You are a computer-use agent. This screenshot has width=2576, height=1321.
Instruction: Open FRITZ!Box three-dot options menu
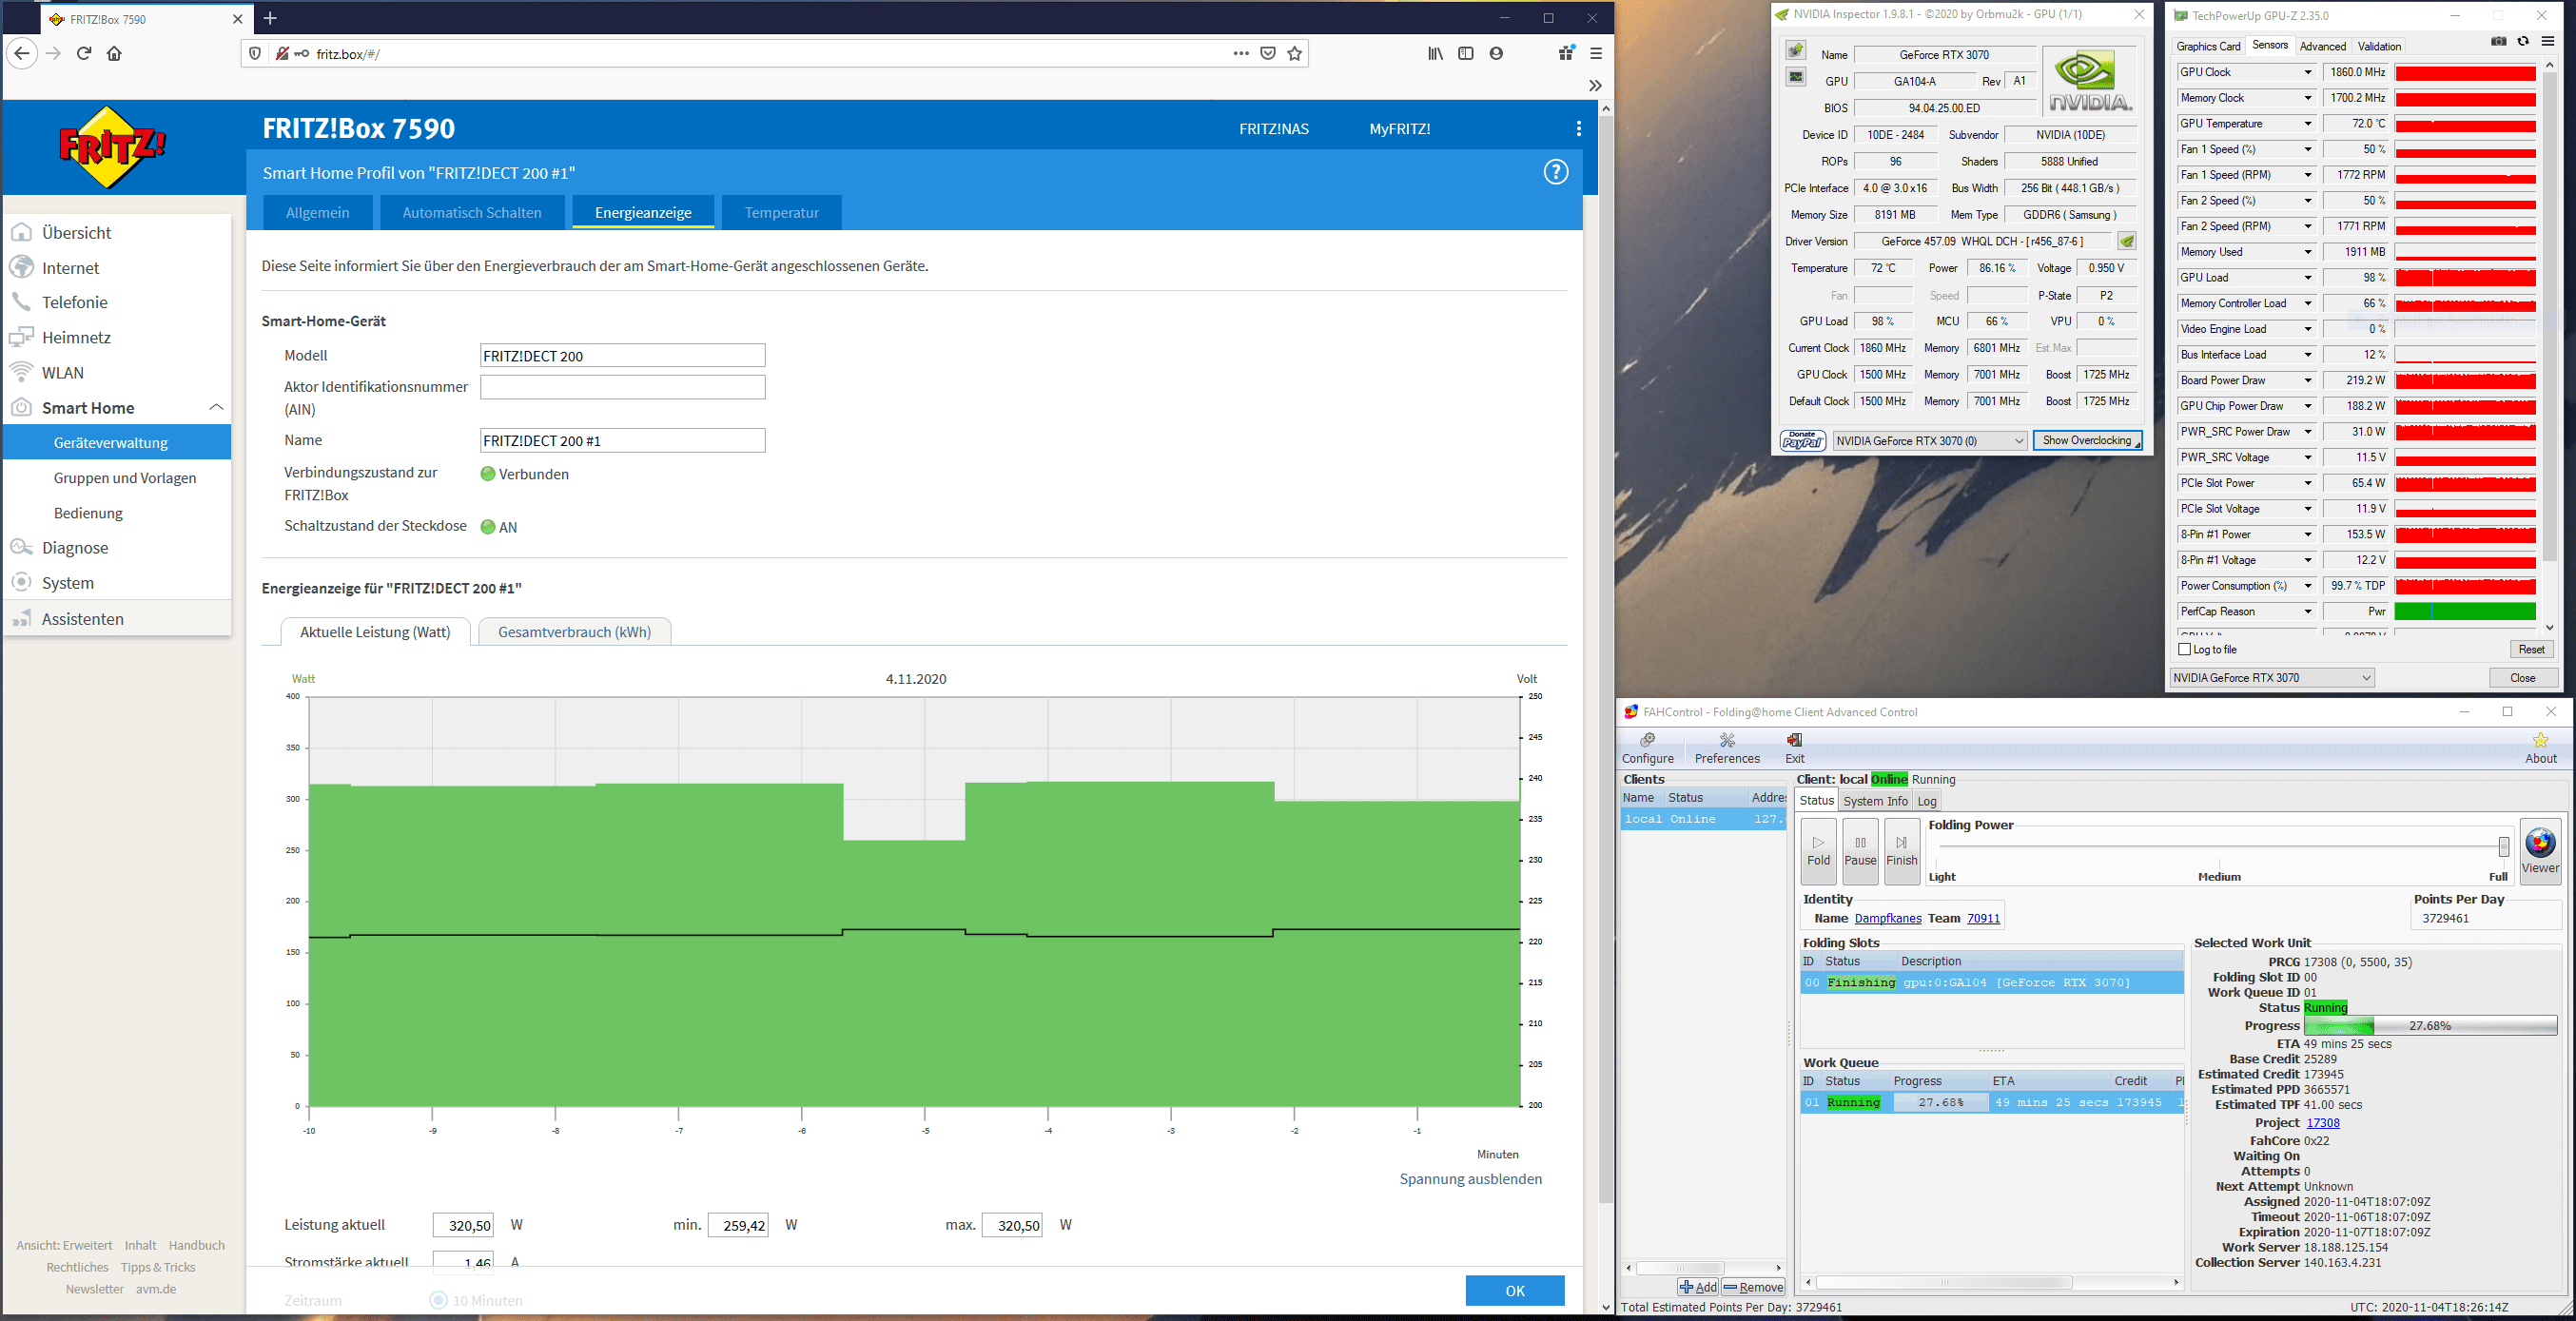[x=1578, y=128]
